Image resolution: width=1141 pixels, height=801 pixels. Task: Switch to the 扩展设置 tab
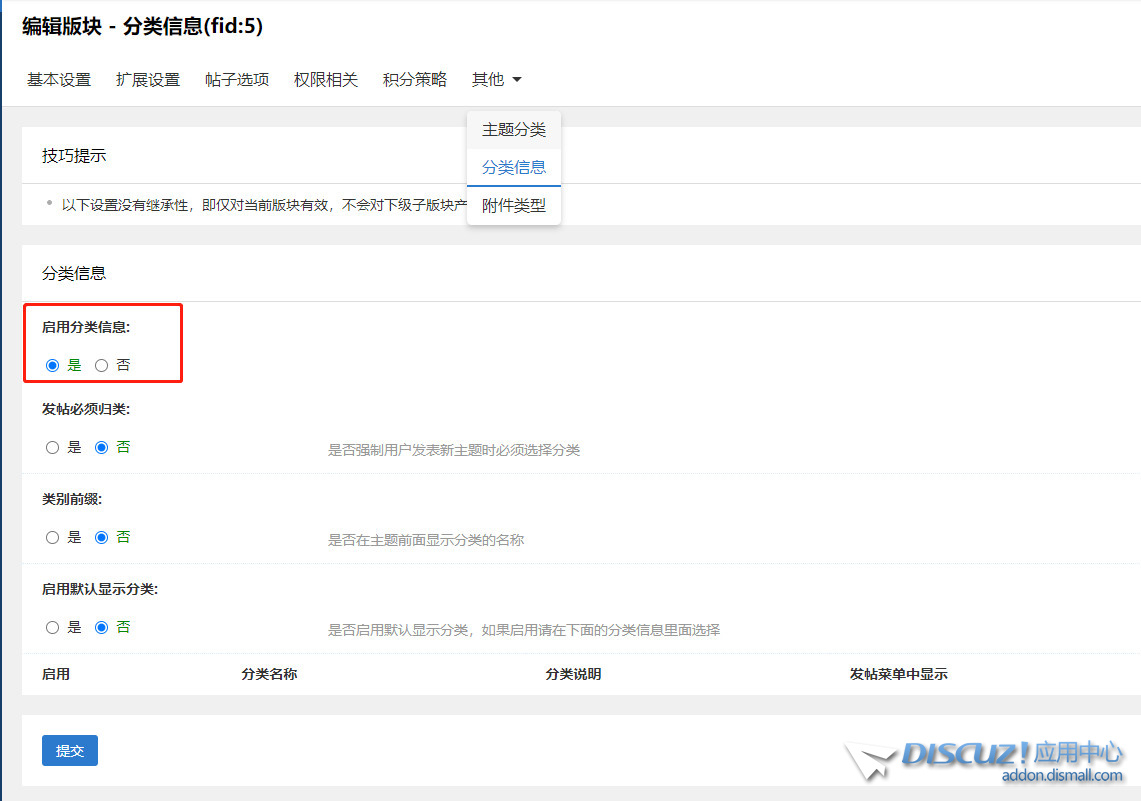point(148,79)
